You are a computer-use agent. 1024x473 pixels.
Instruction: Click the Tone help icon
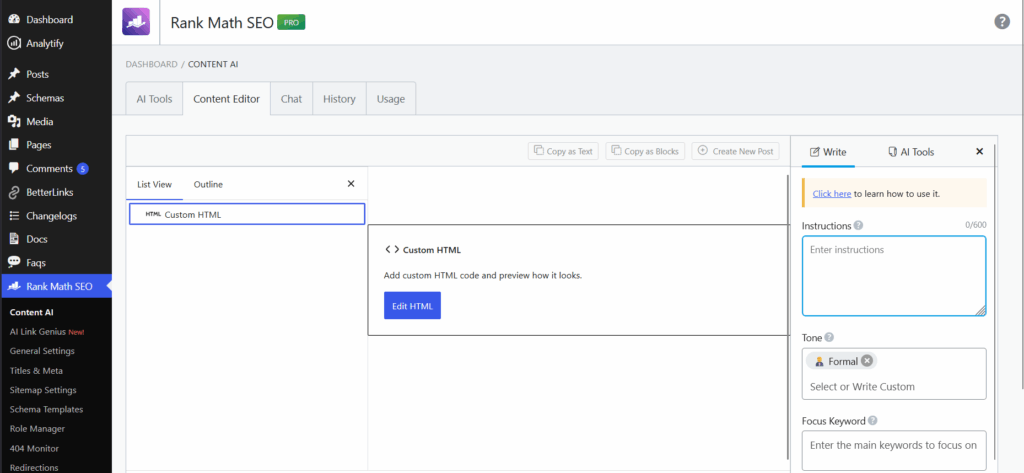coord(829,338)
